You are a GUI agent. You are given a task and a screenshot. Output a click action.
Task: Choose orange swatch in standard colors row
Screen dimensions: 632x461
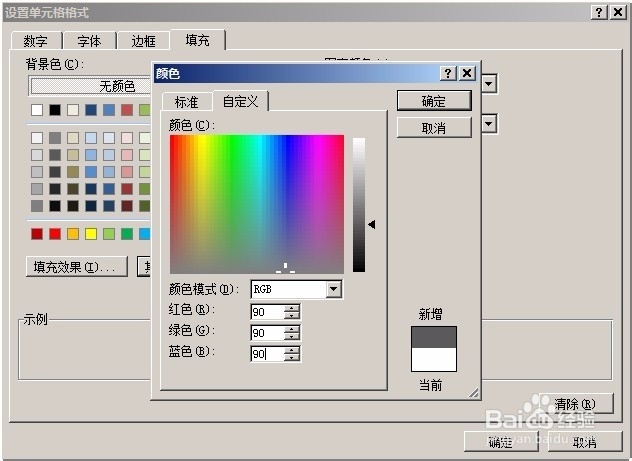(73, 234)
